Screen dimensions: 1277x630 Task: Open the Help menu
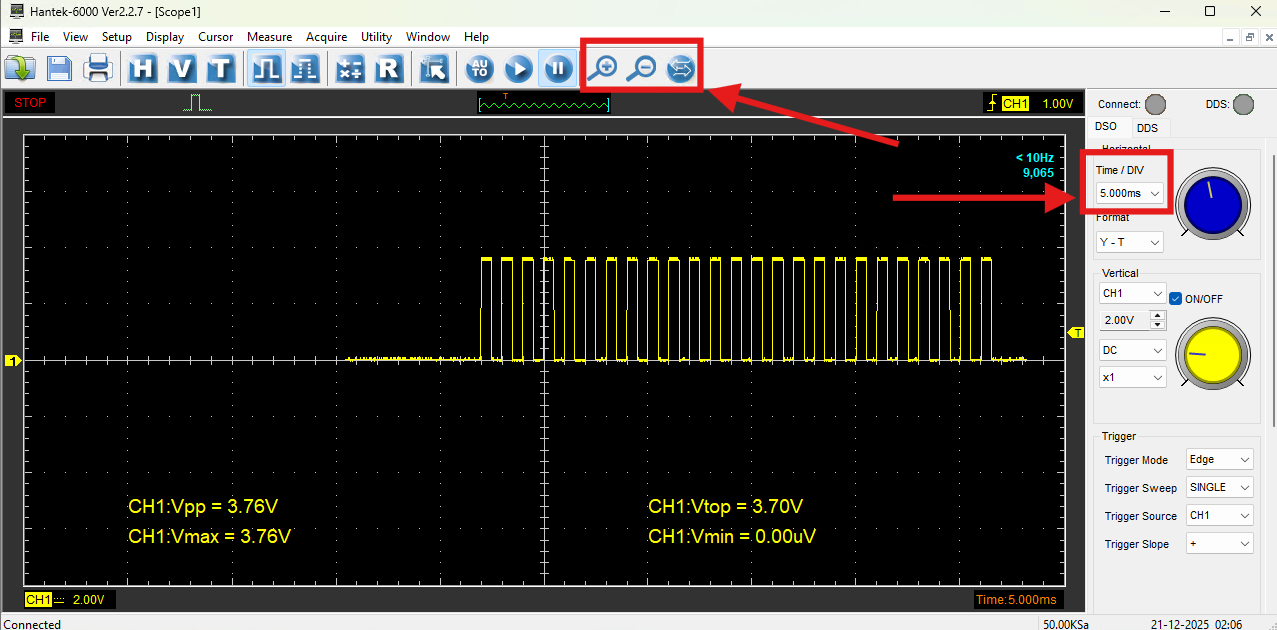coord(477,37)
